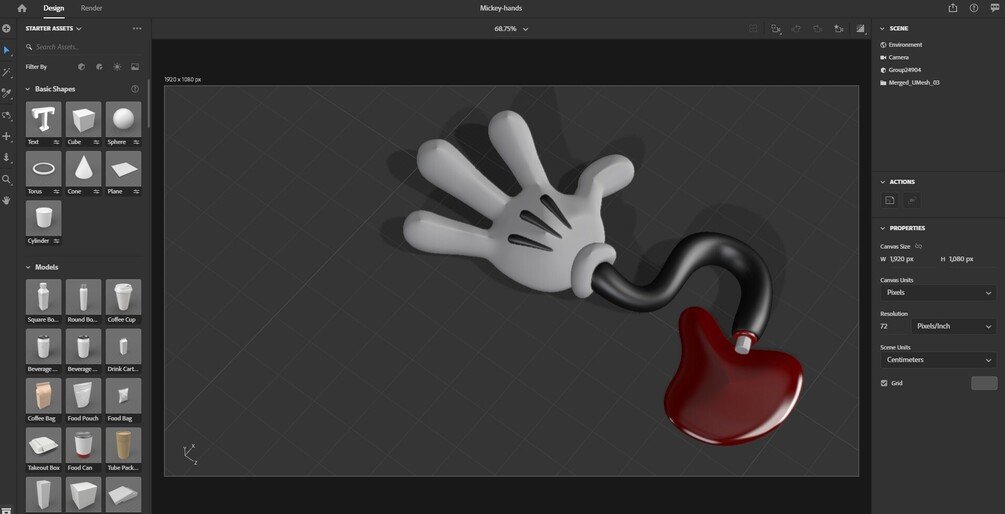Image resolution: width=1005 pixels, height=514 pixels.
Task: Add the Cone basic shape thumbnail
Action: tap(83, 169)
